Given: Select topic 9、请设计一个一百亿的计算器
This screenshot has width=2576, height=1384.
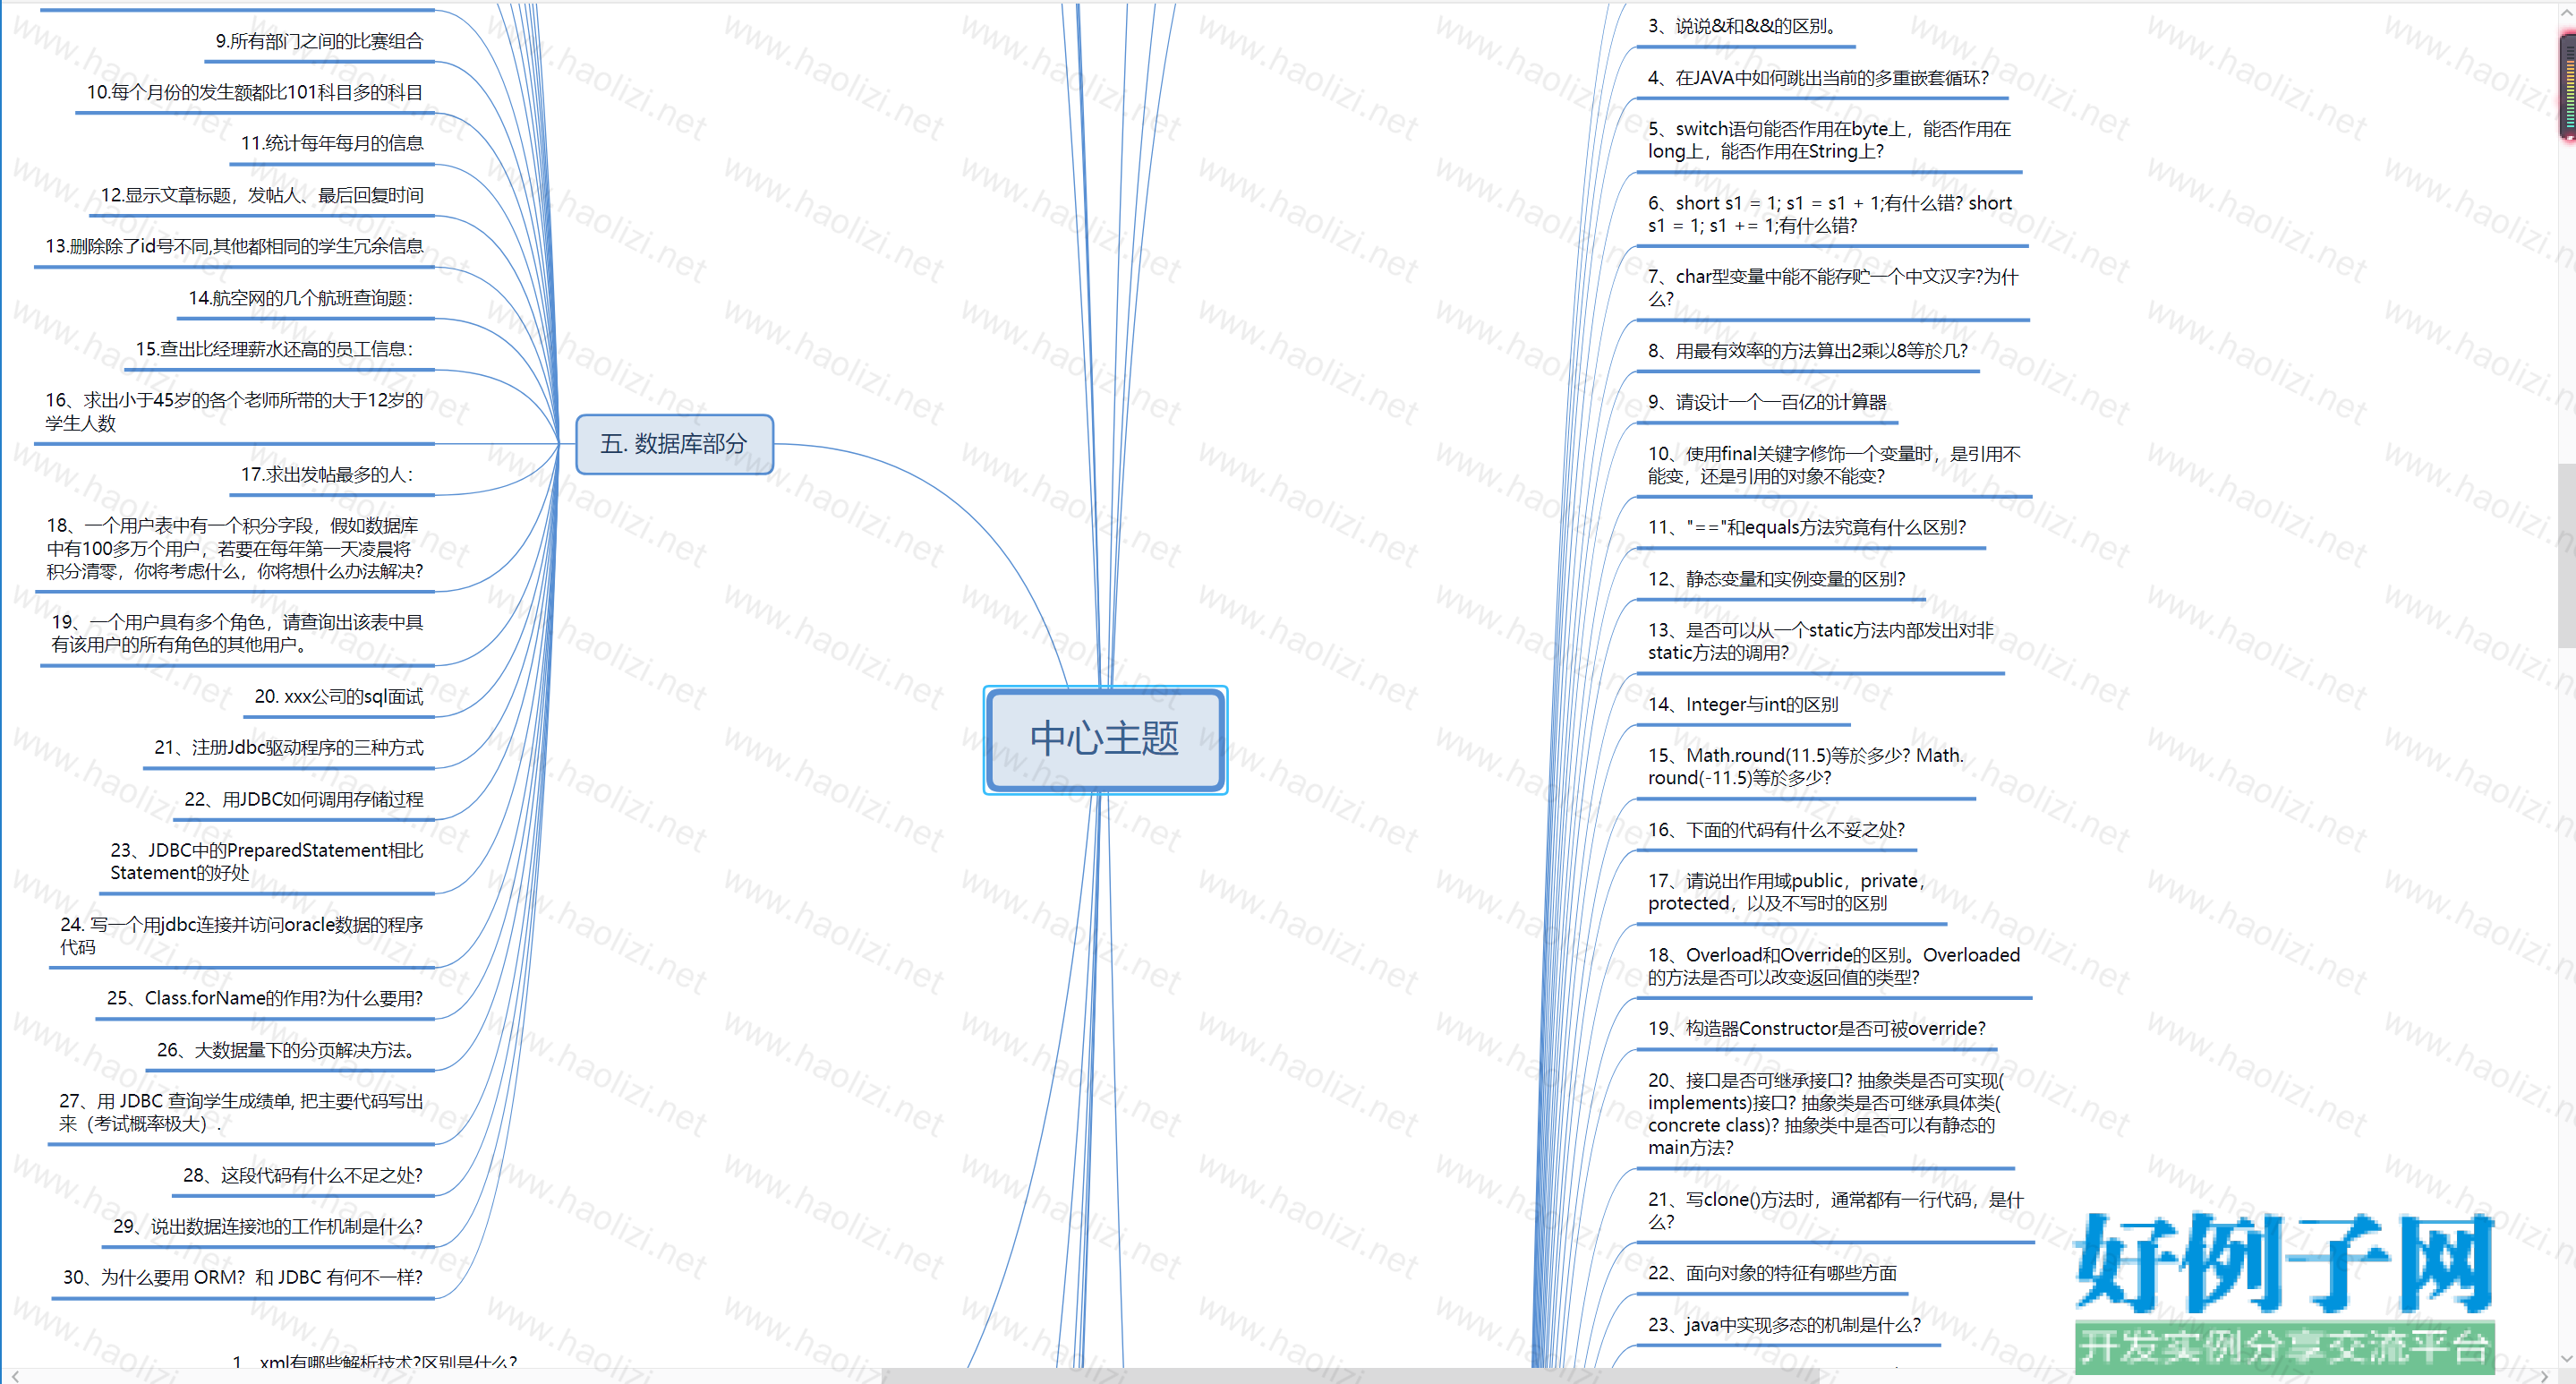Looking at the screenshot, I should (1766, 402).
